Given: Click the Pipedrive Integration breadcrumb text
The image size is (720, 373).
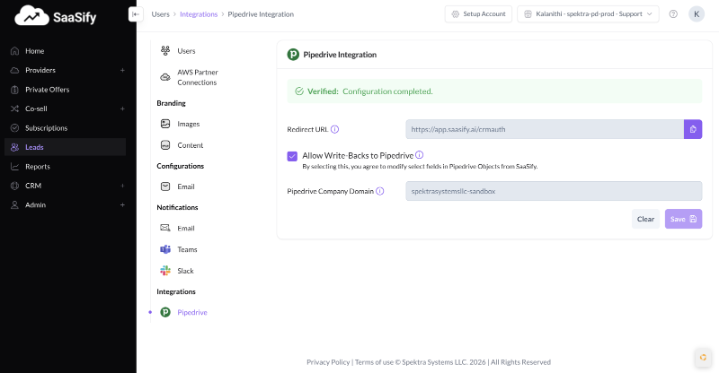Looking at the screenshot, I should coord(261,14).
